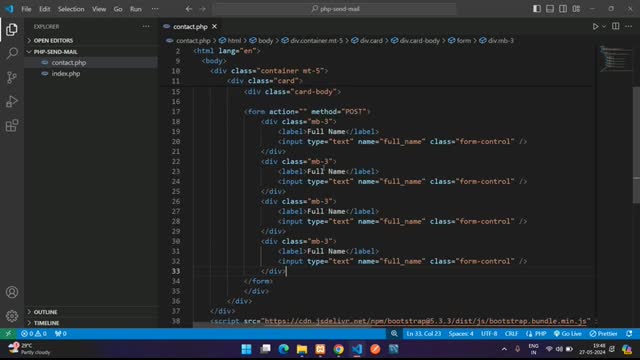
Task: Change encoding via UTF-8 status item
Action: tap(489, 333)
